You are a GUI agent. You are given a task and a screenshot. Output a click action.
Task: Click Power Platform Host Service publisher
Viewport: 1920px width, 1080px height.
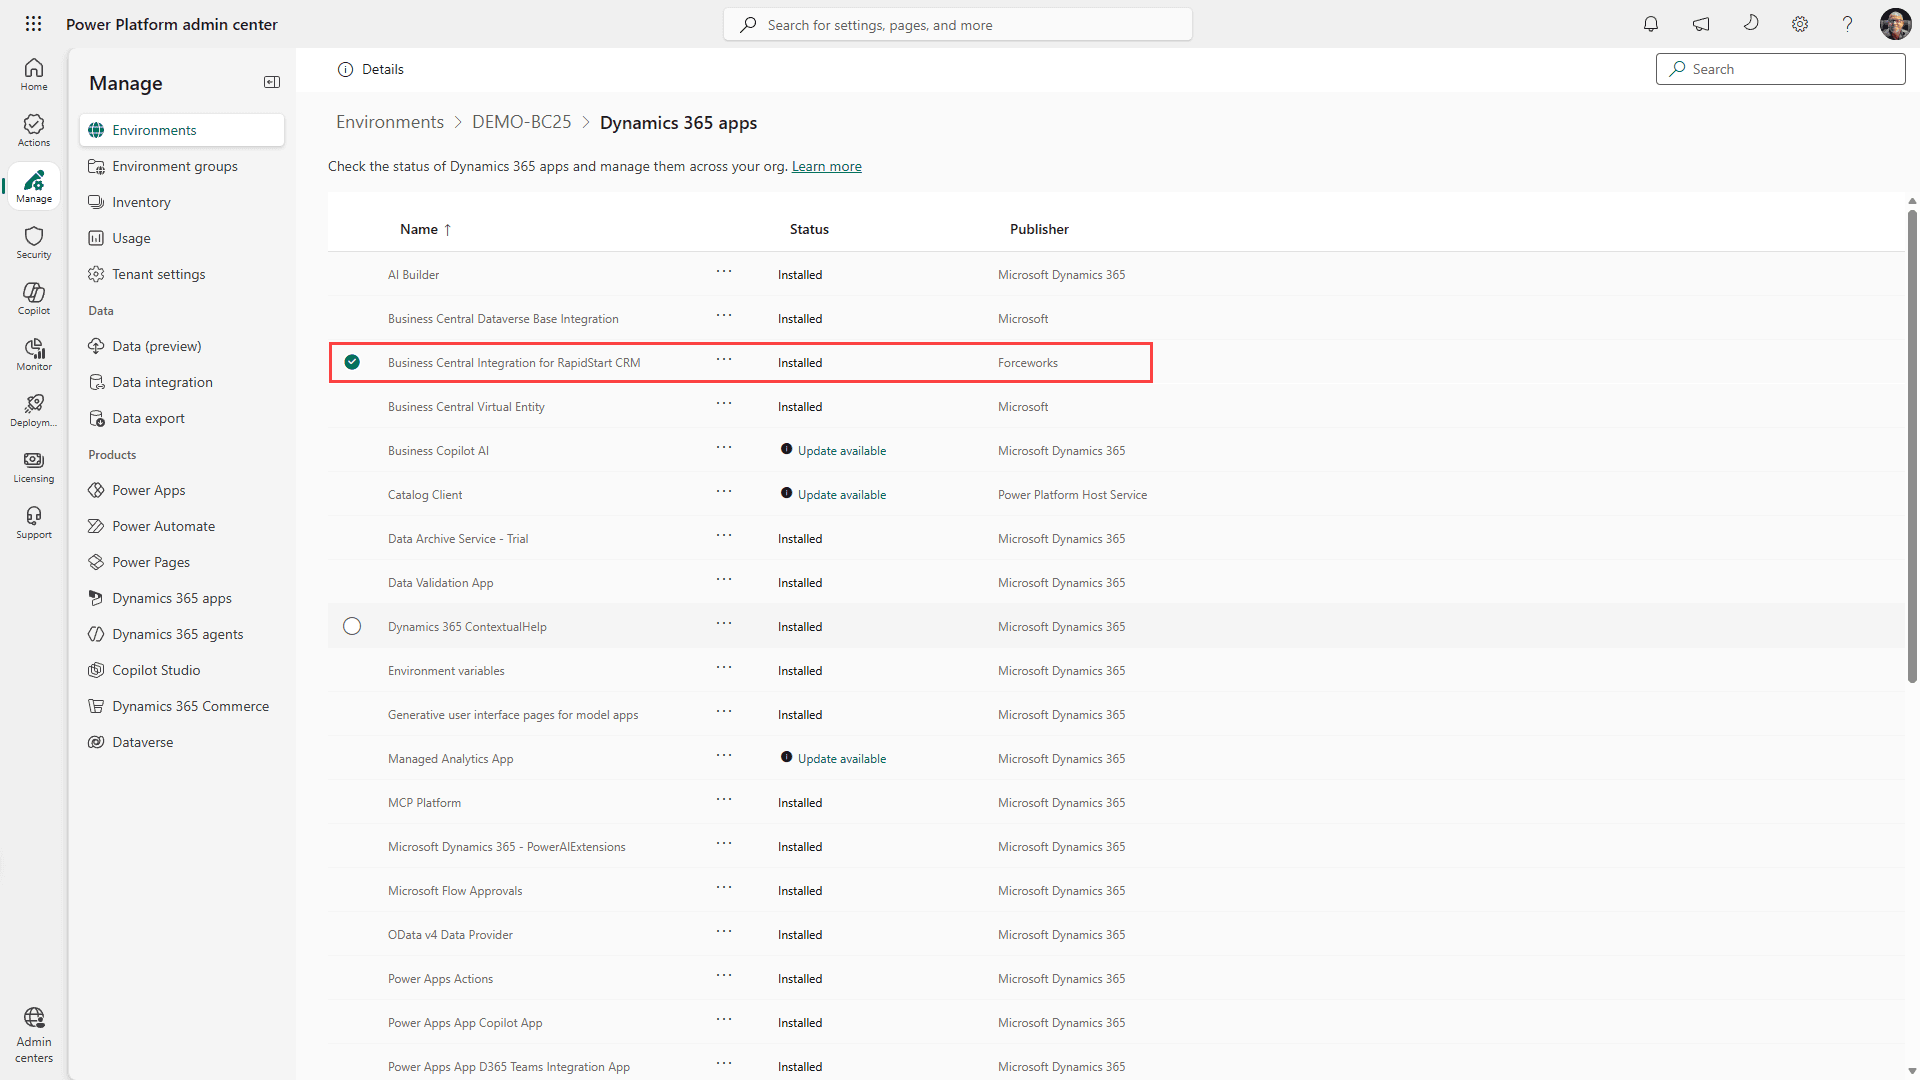coord(1072,495)
